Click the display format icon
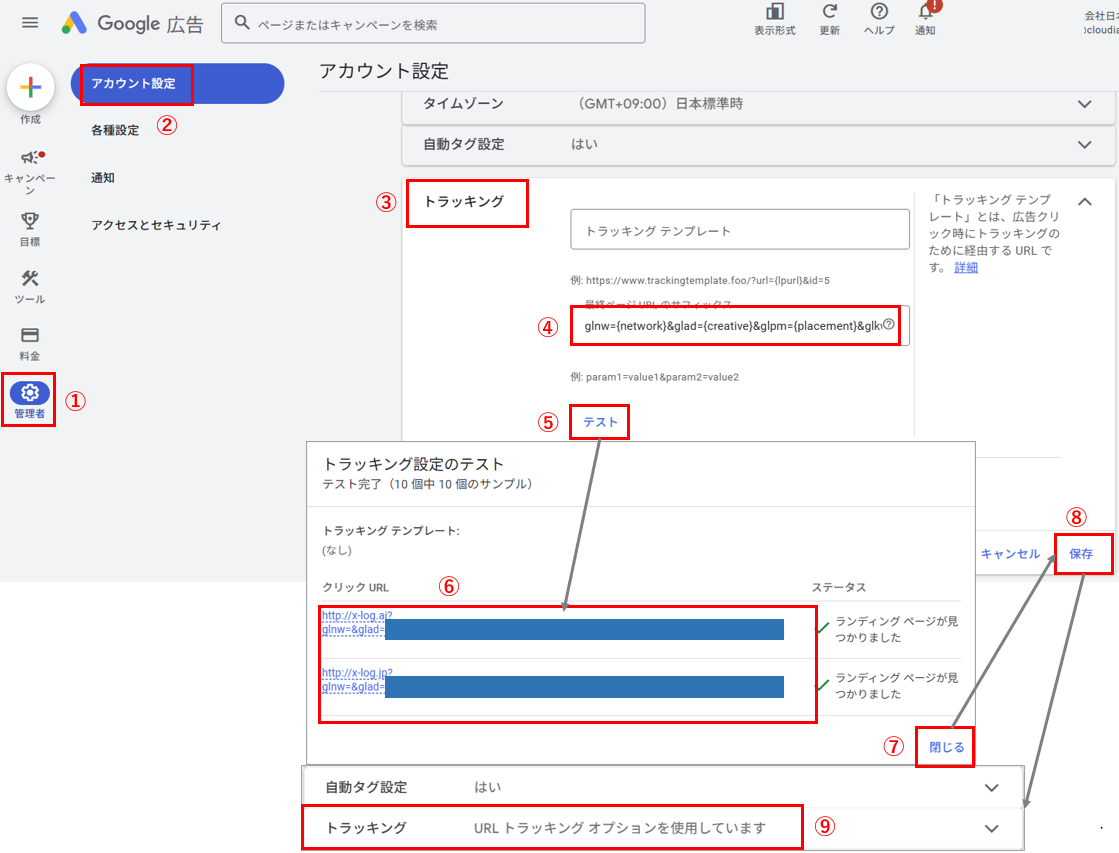The image size is (1119, 853). pos(774,12)
